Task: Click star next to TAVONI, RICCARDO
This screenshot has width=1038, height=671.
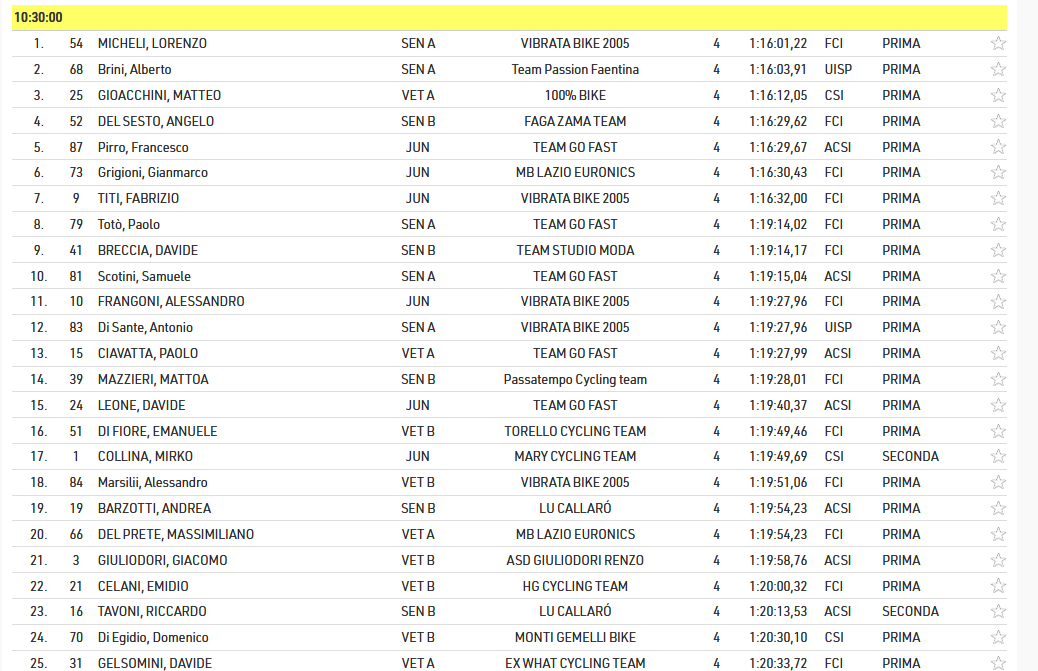Action: pos(998,612)
